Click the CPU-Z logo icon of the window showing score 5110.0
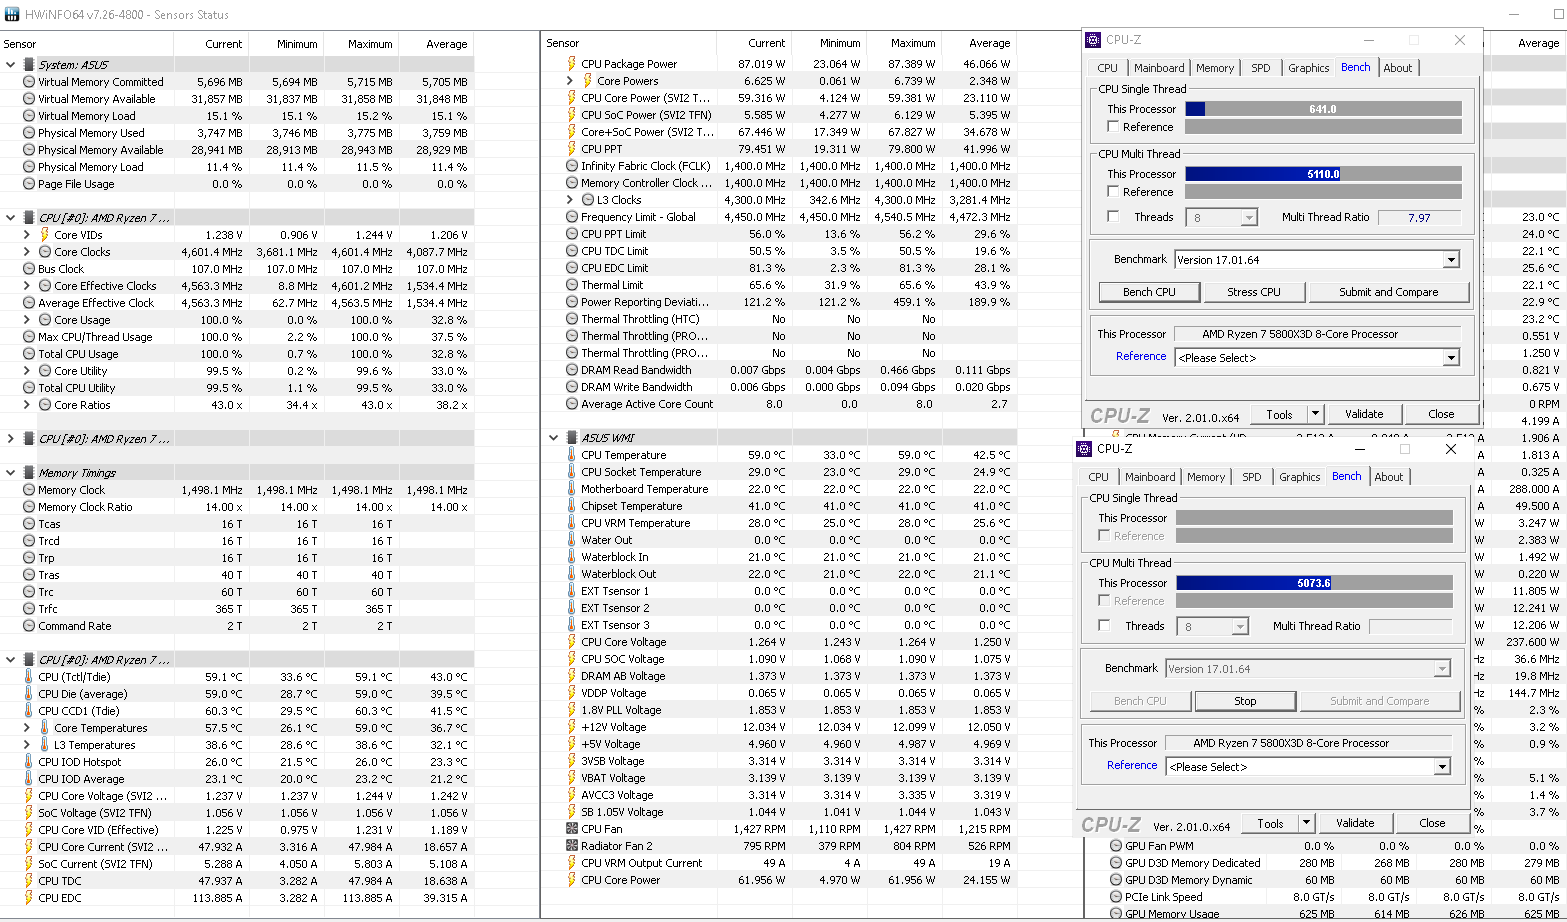Screen dimensions: 1567x922 pos(1094,40)
